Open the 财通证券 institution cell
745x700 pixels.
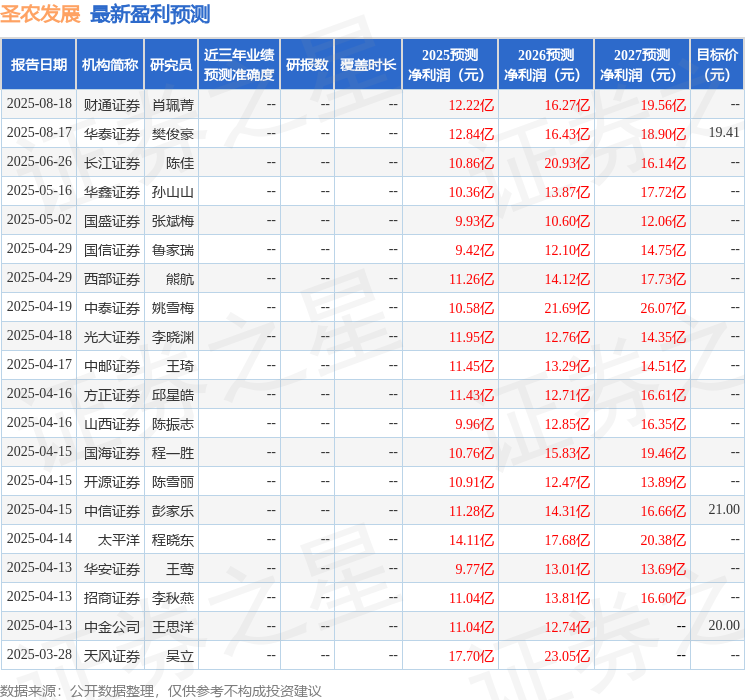click(111, 104)
